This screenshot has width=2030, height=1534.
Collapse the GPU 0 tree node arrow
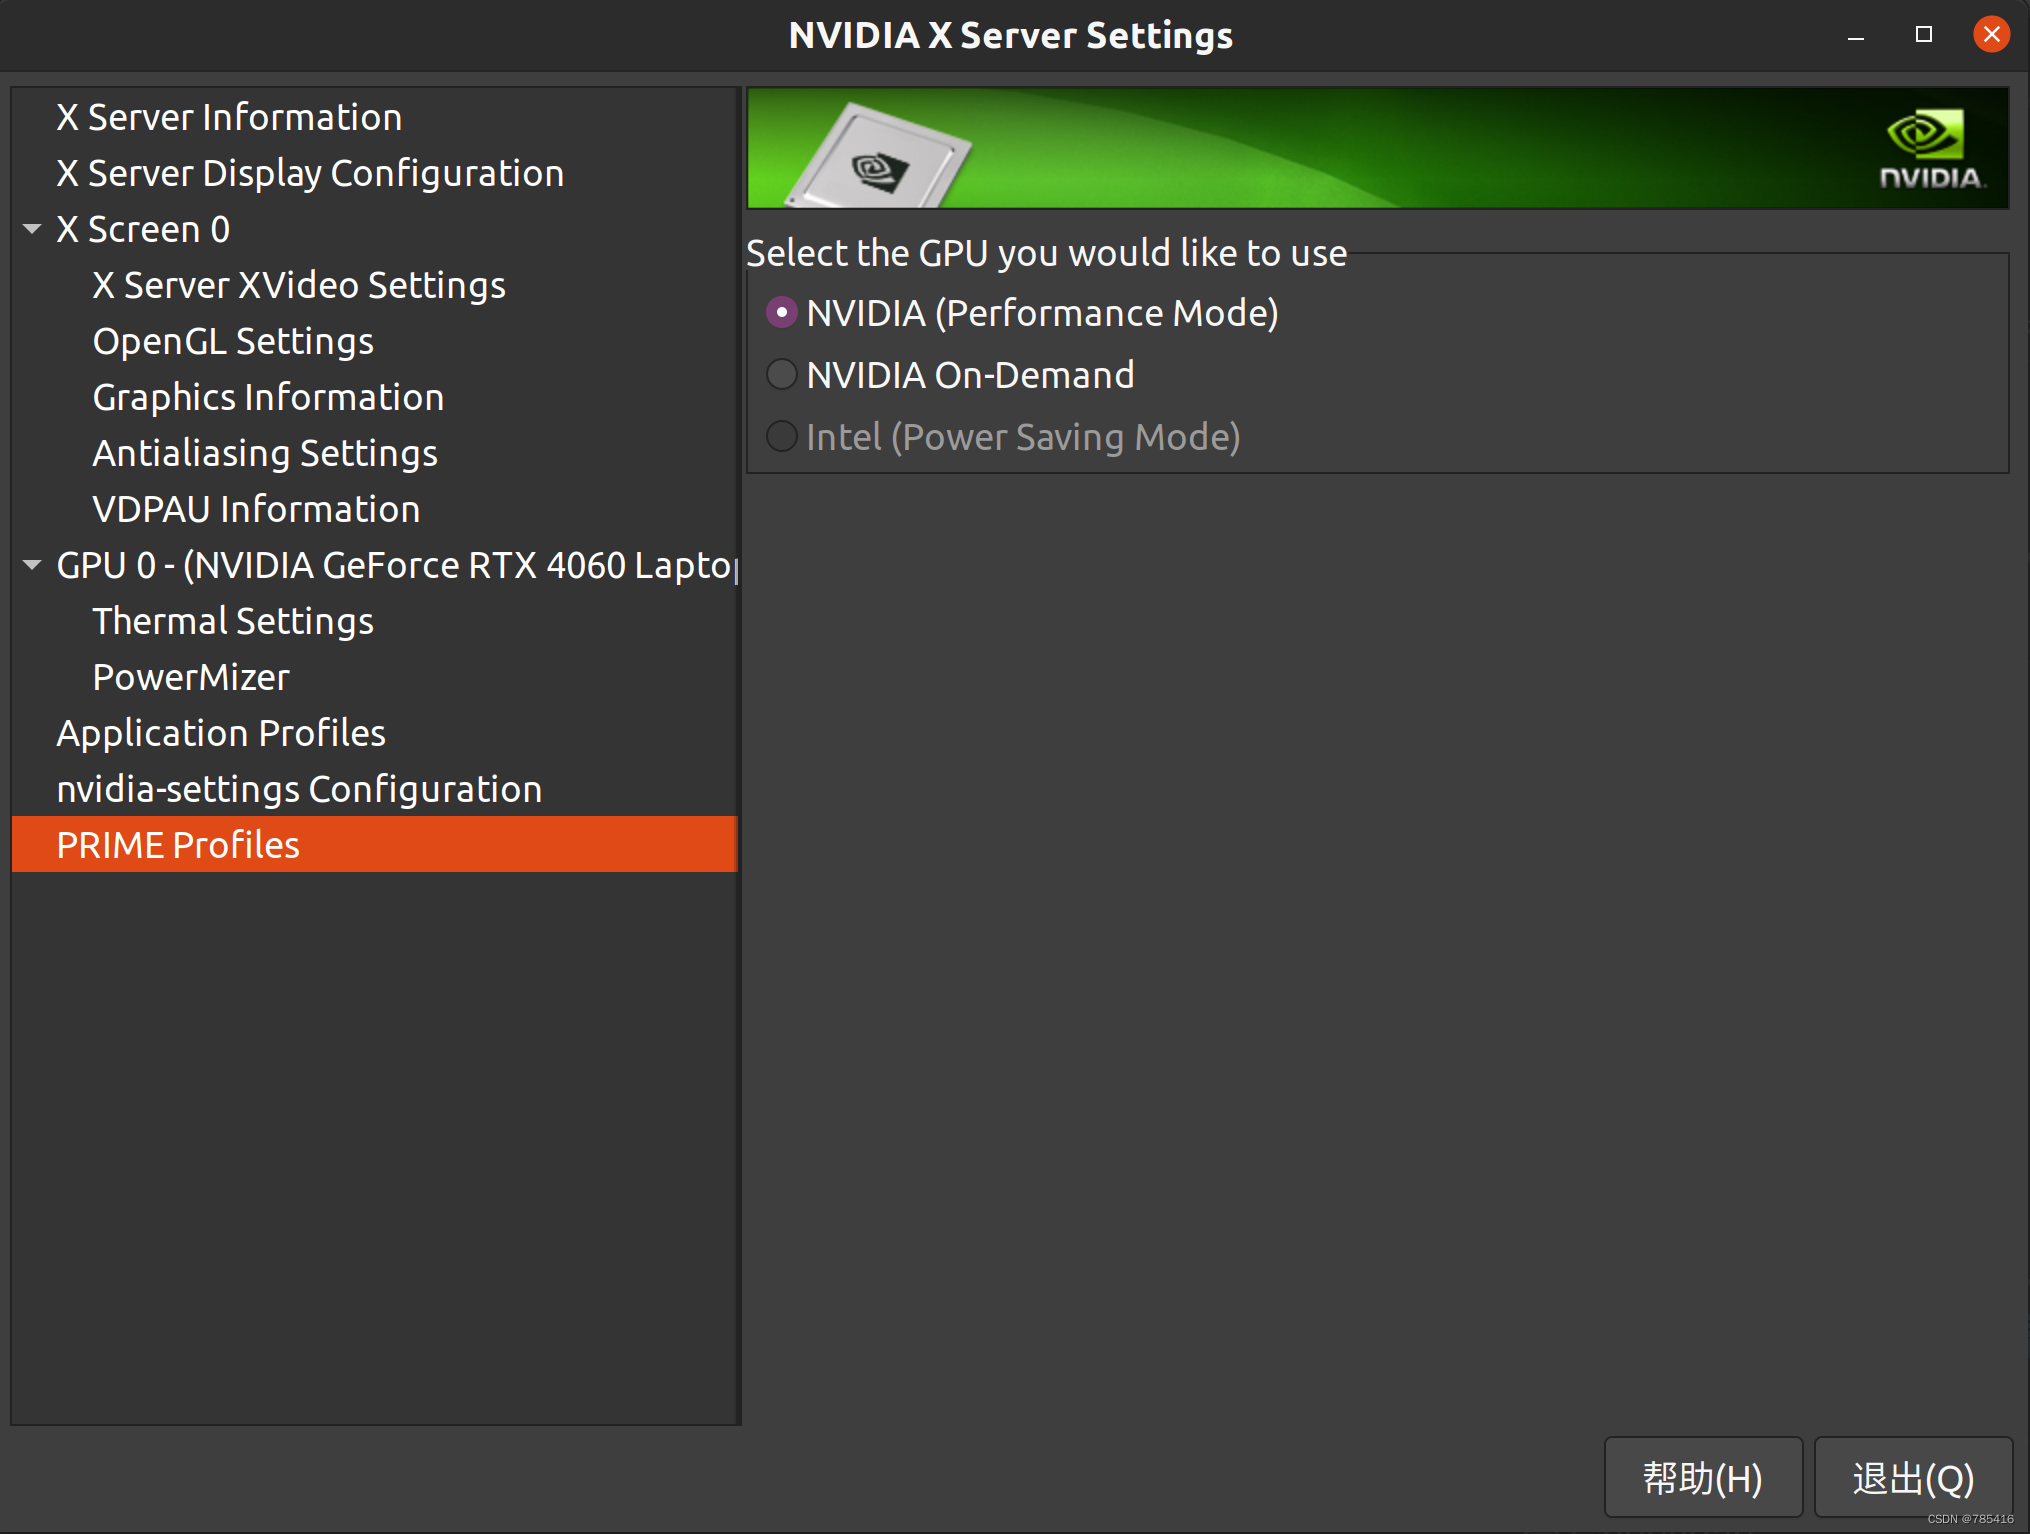click(32, 565)
